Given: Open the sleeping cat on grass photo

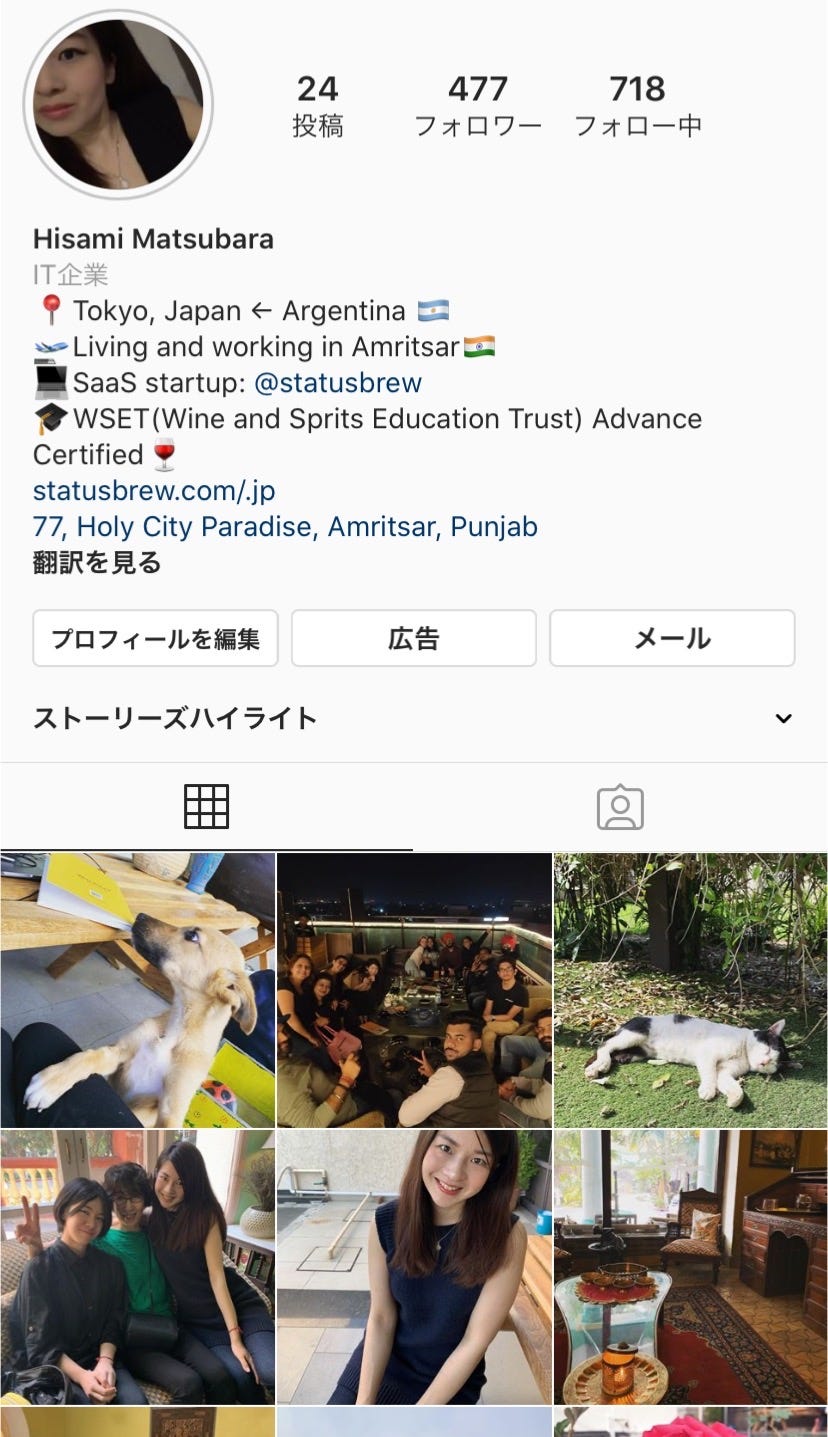Looking at the screenshot, I should point(691,990).
